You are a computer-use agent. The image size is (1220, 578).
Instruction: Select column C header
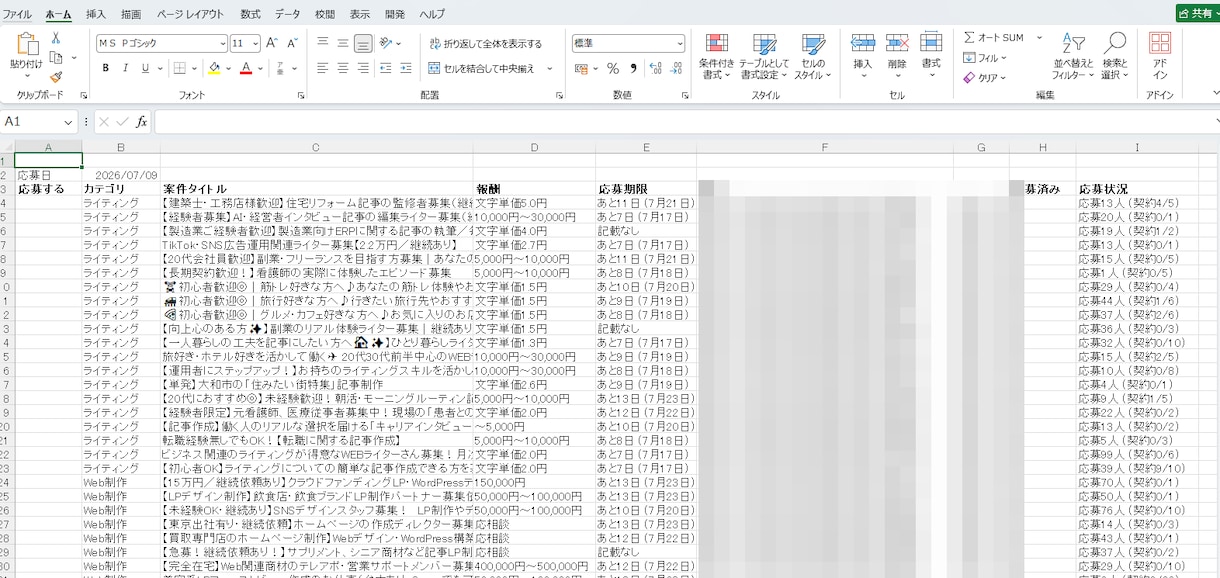[x=316, y=147]
